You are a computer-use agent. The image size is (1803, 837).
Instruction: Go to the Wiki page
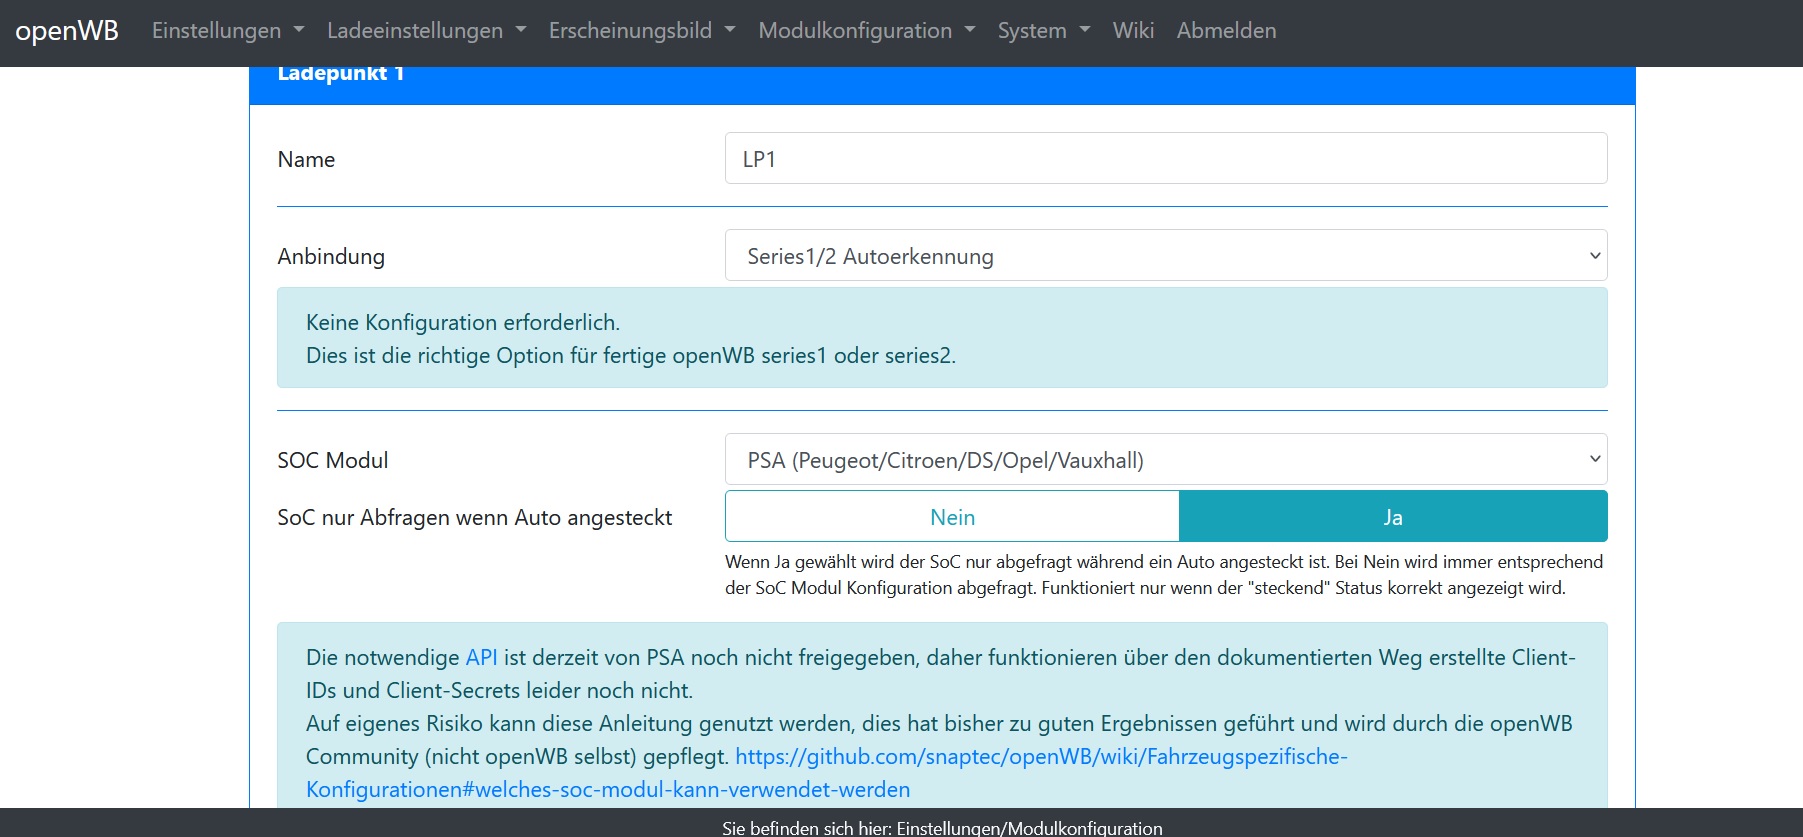pyautogui.click(x=1133, y=31)
